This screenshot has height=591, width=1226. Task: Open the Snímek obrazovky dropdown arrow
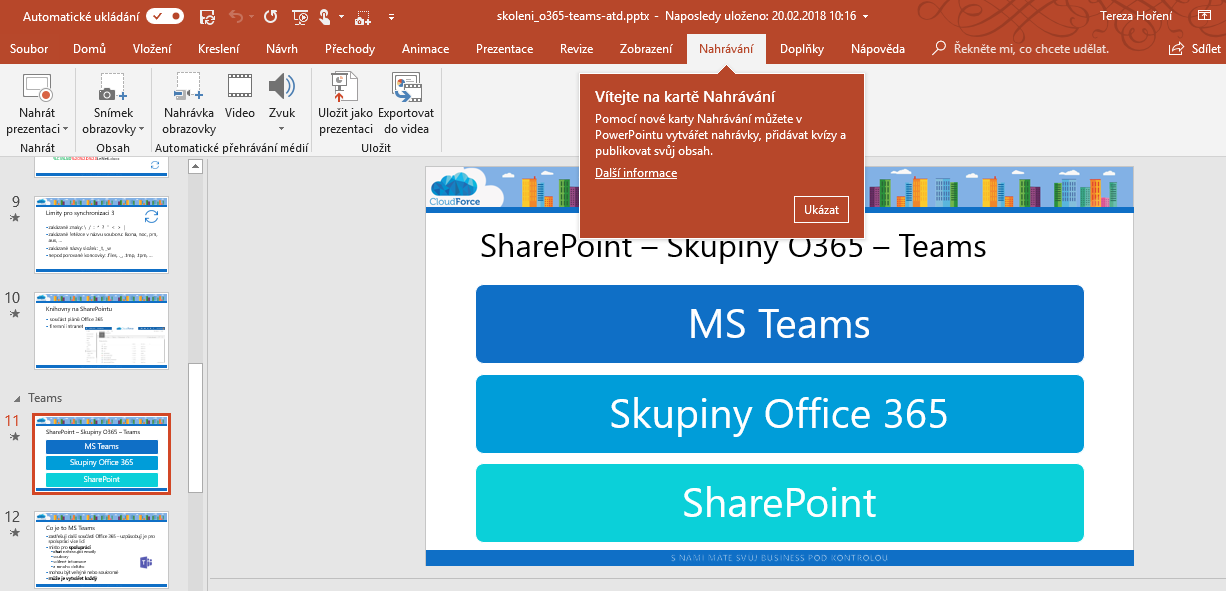click(141, 129)
